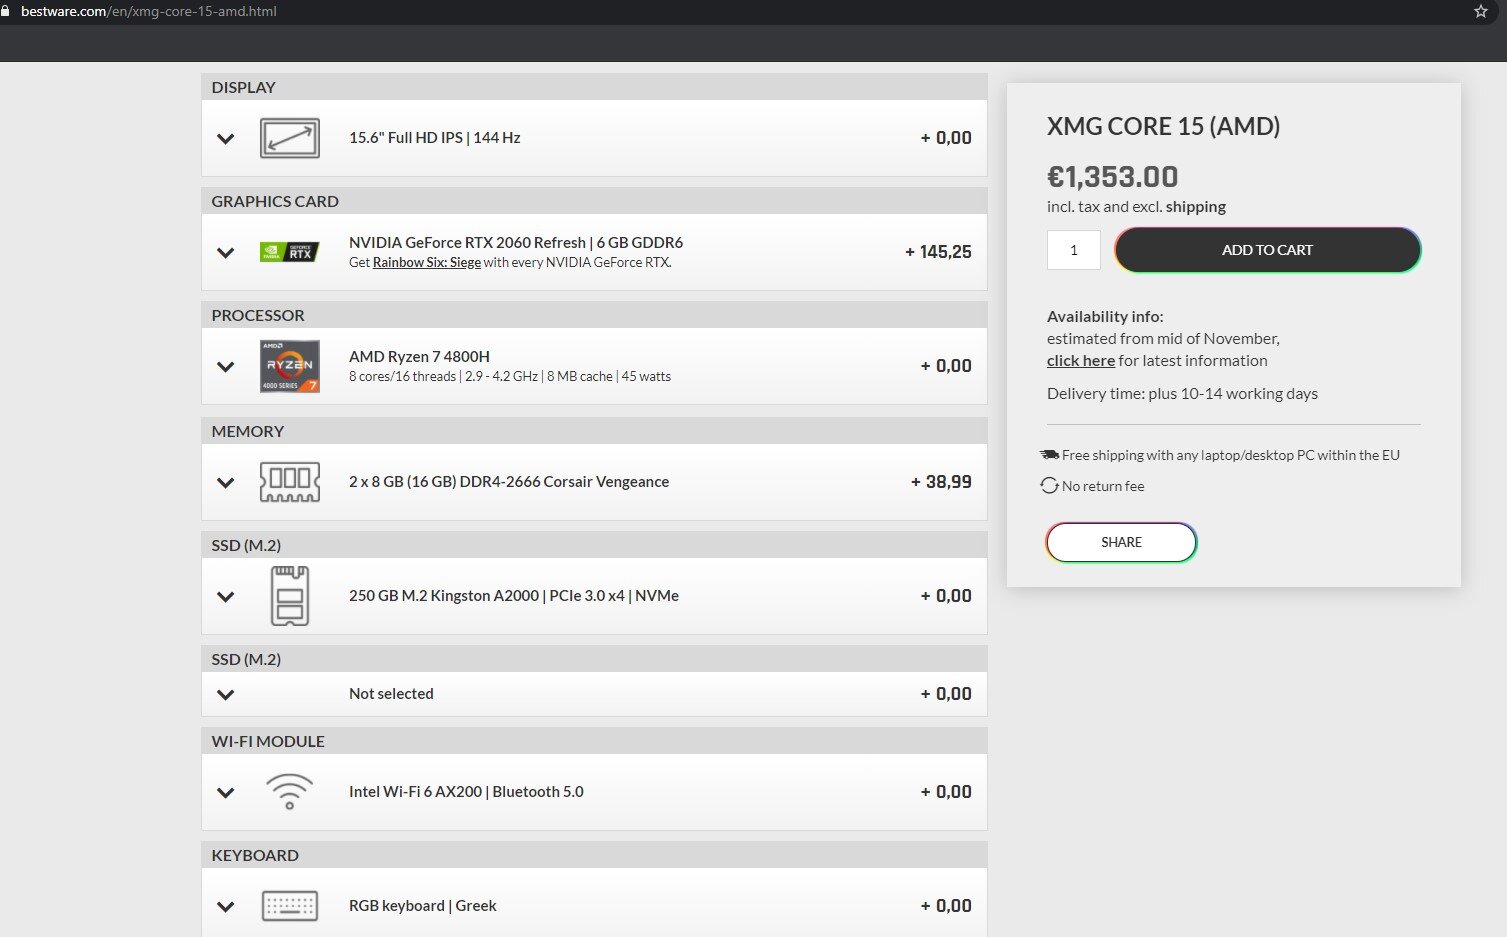Click the '+ 145,25' graphics card price
Viewport: 1507px width, 937px height.
[x=938, y=252]
